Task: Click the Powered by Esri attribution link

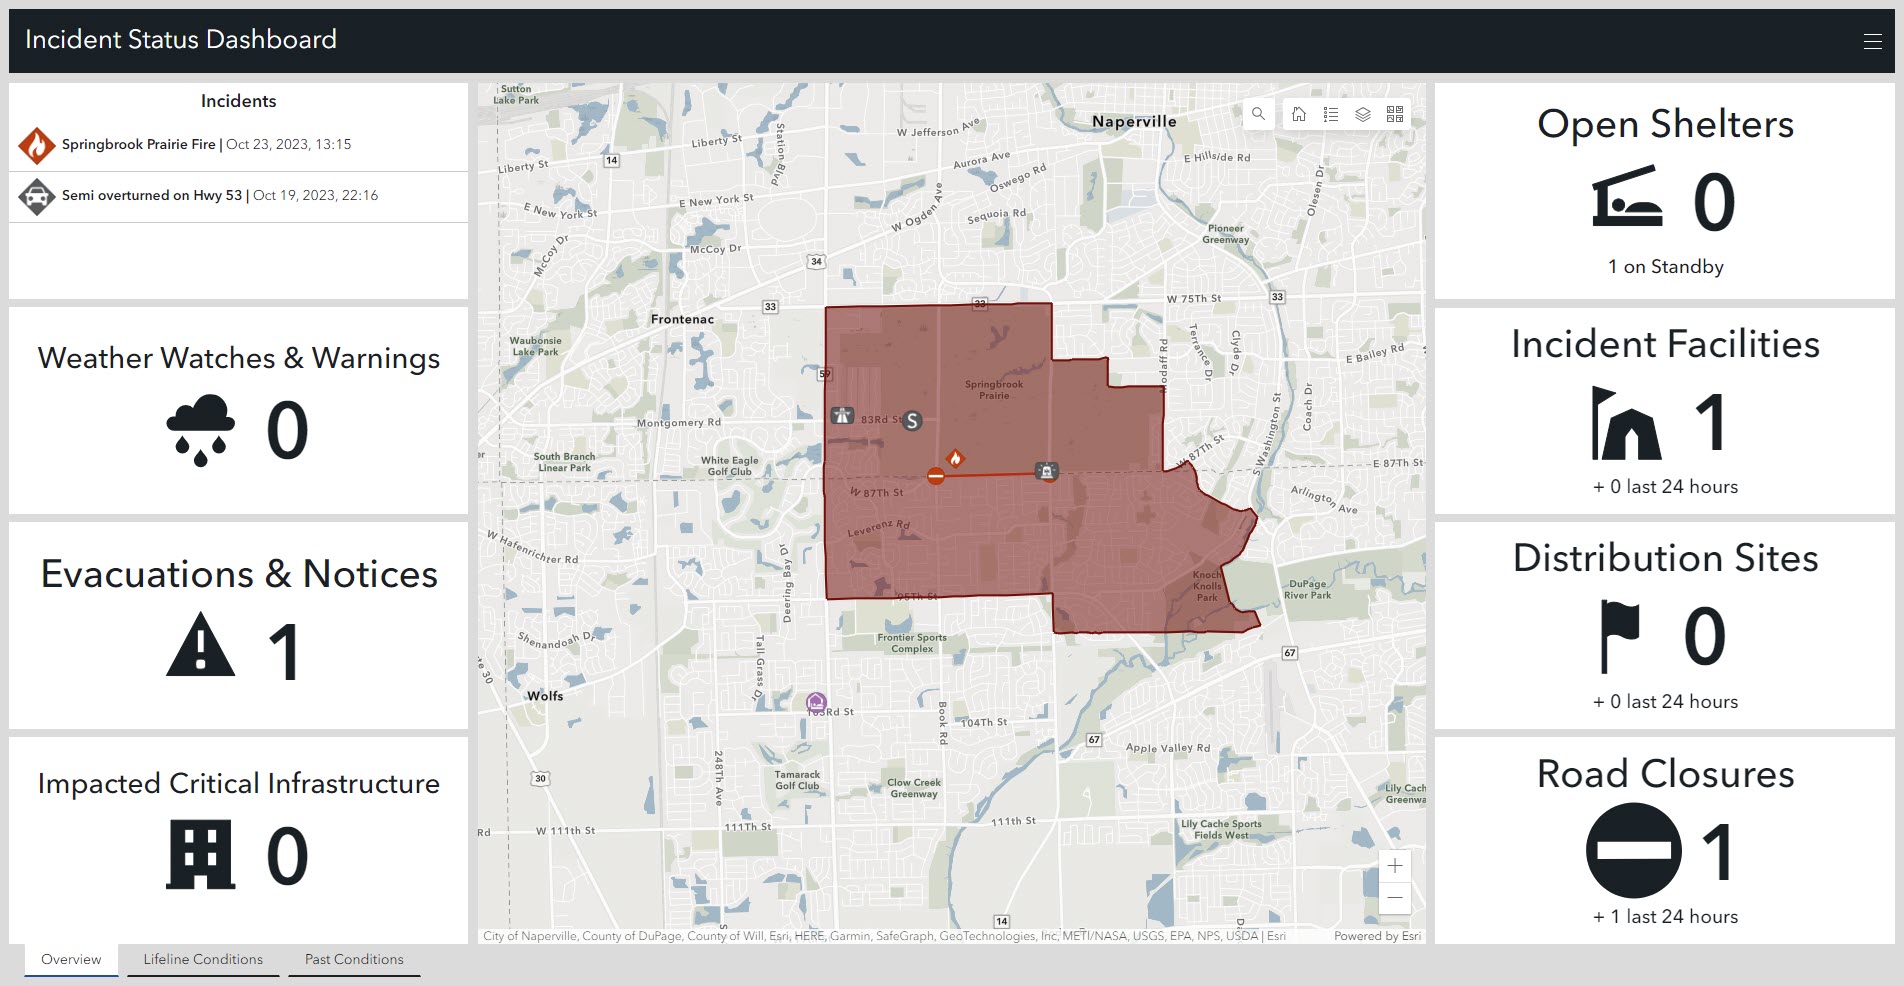Action: tap(1377, 936)
